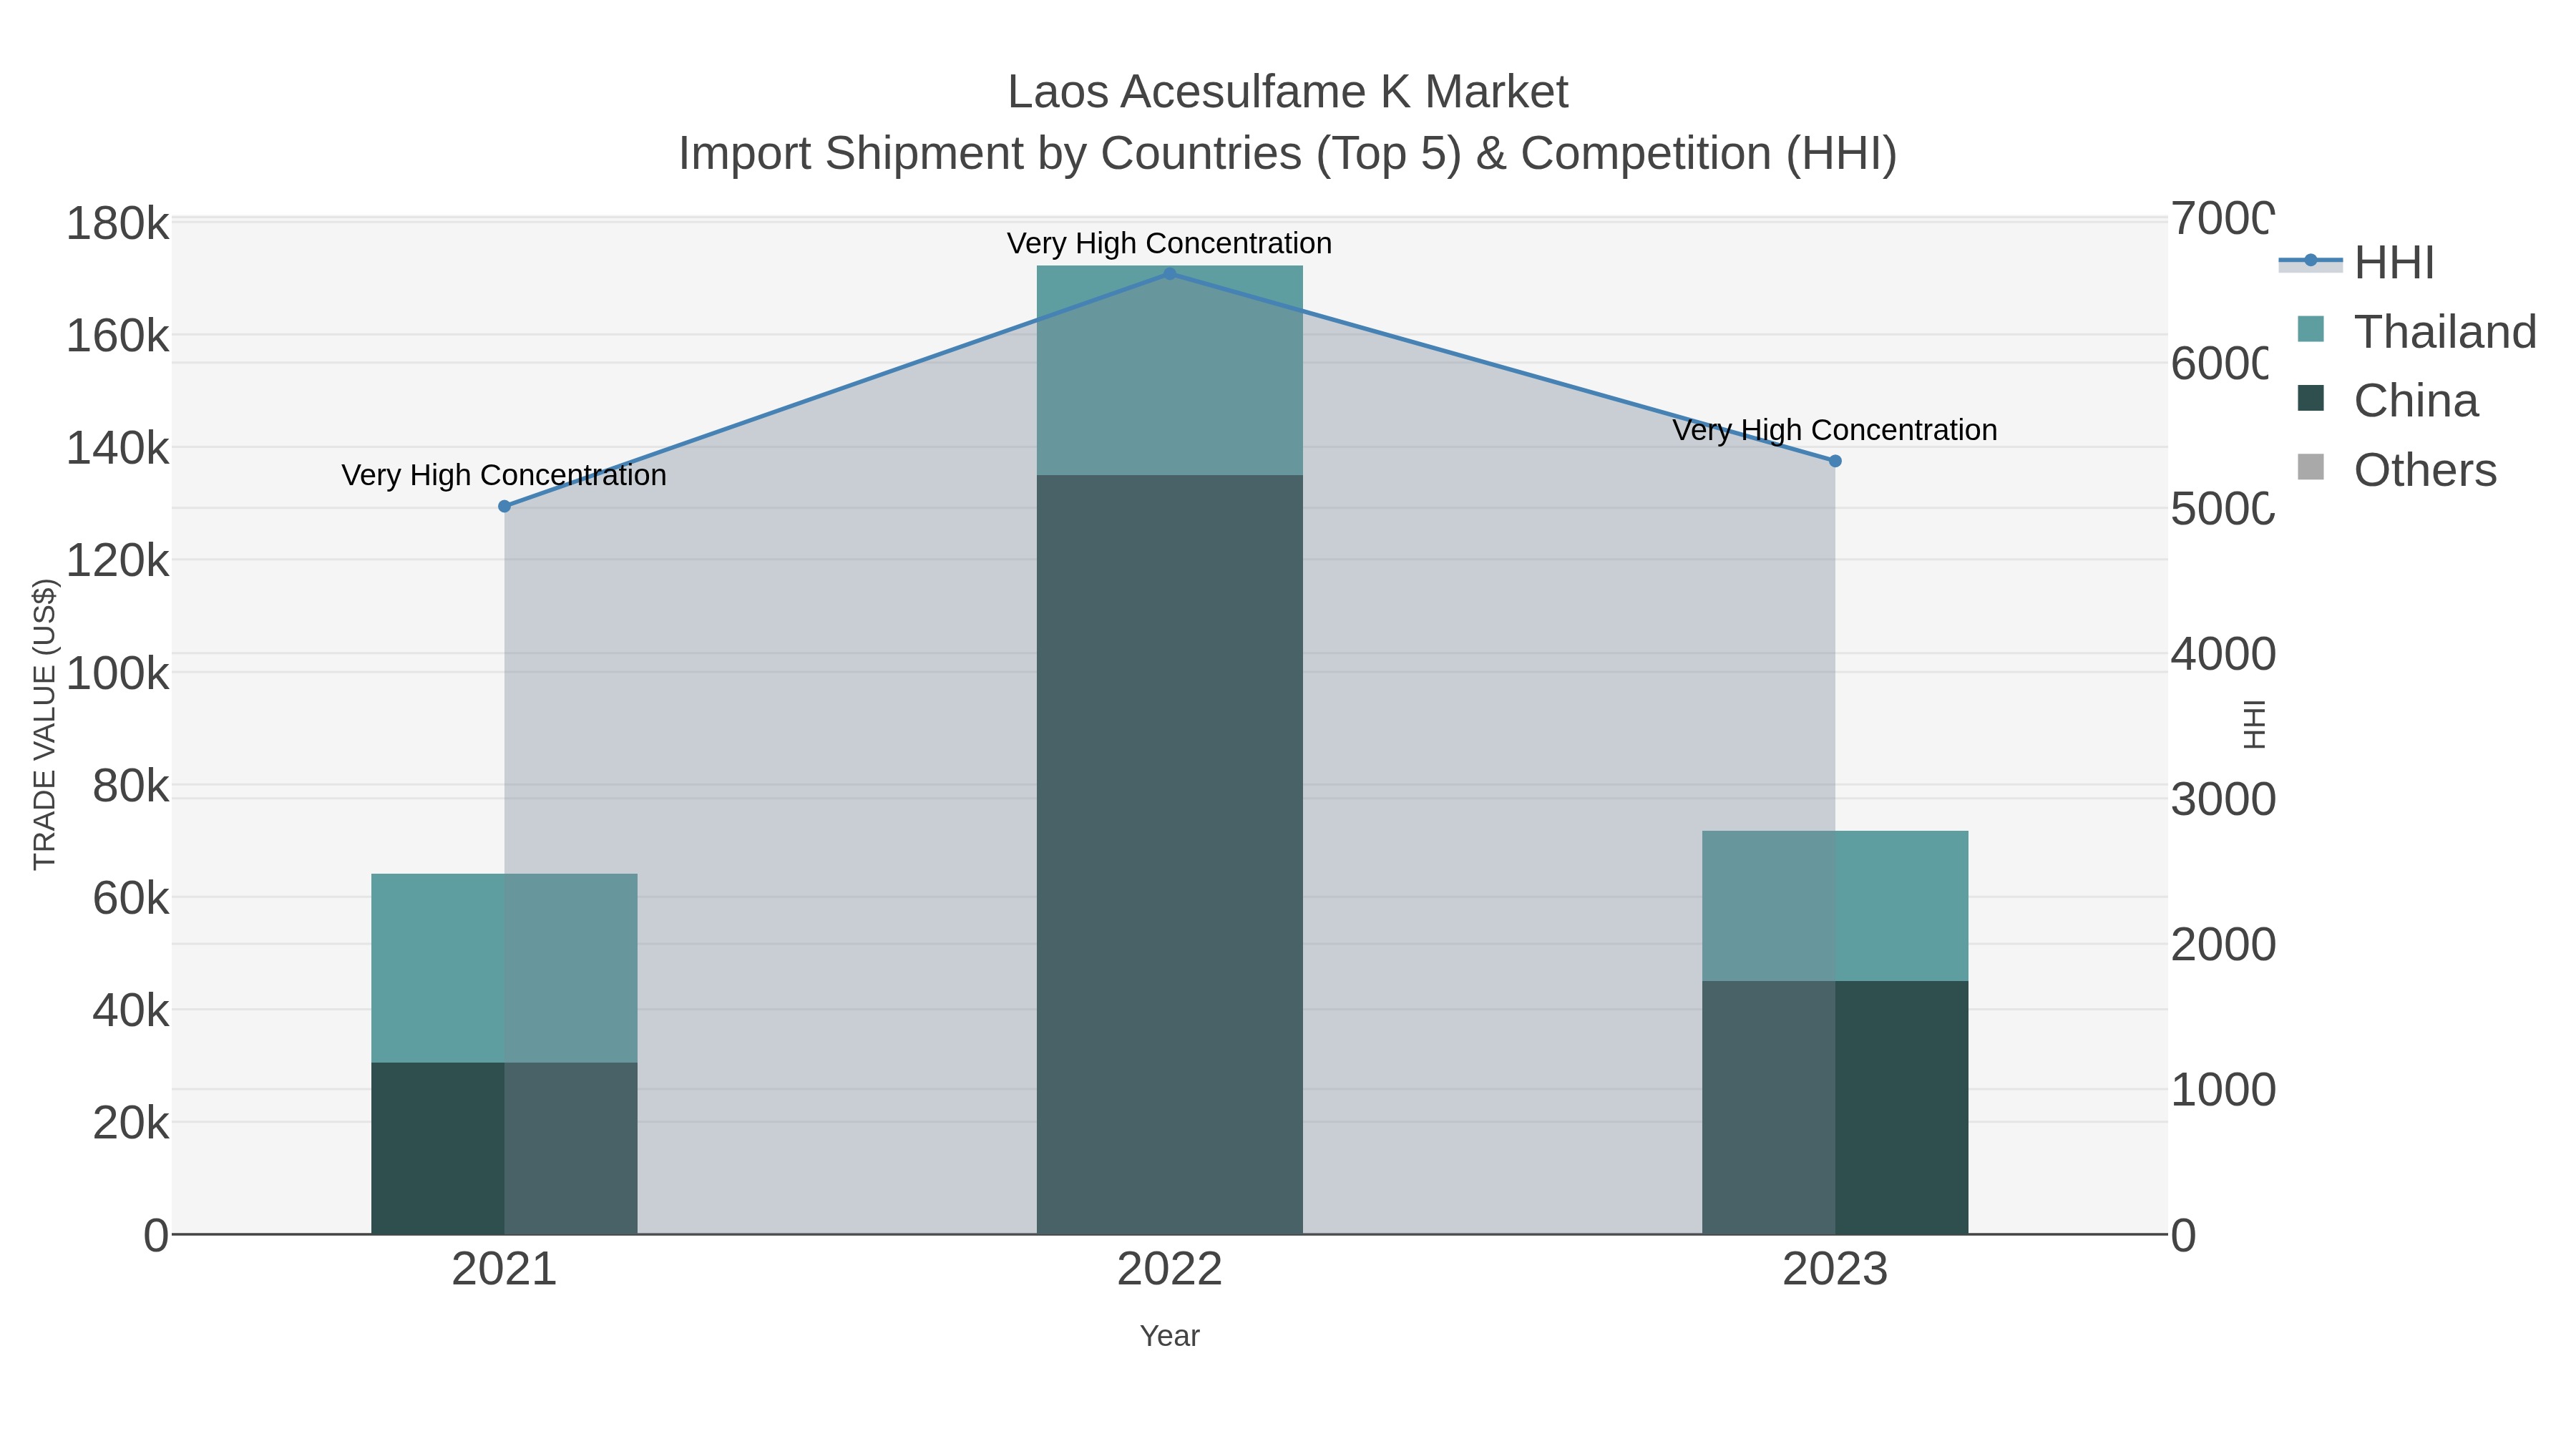Viewport: 2576px width, 1449px height.
Task: Click Very High Concentration label above 2022
Action: click(1169, 243)
